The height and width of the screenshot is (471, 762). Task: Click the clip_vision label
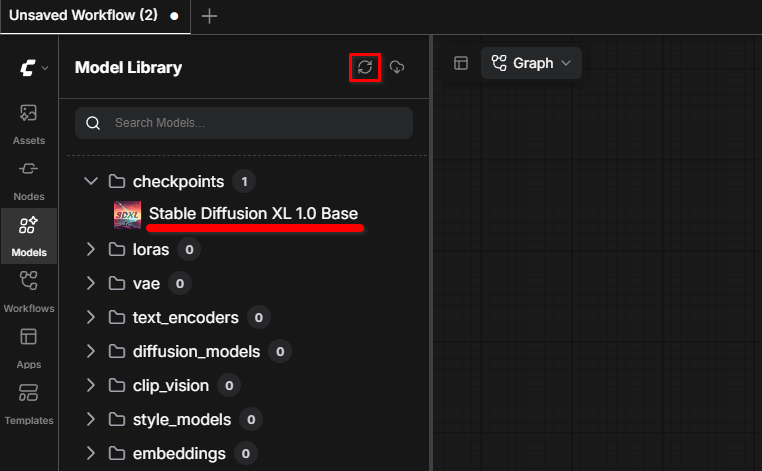(171, 385)
